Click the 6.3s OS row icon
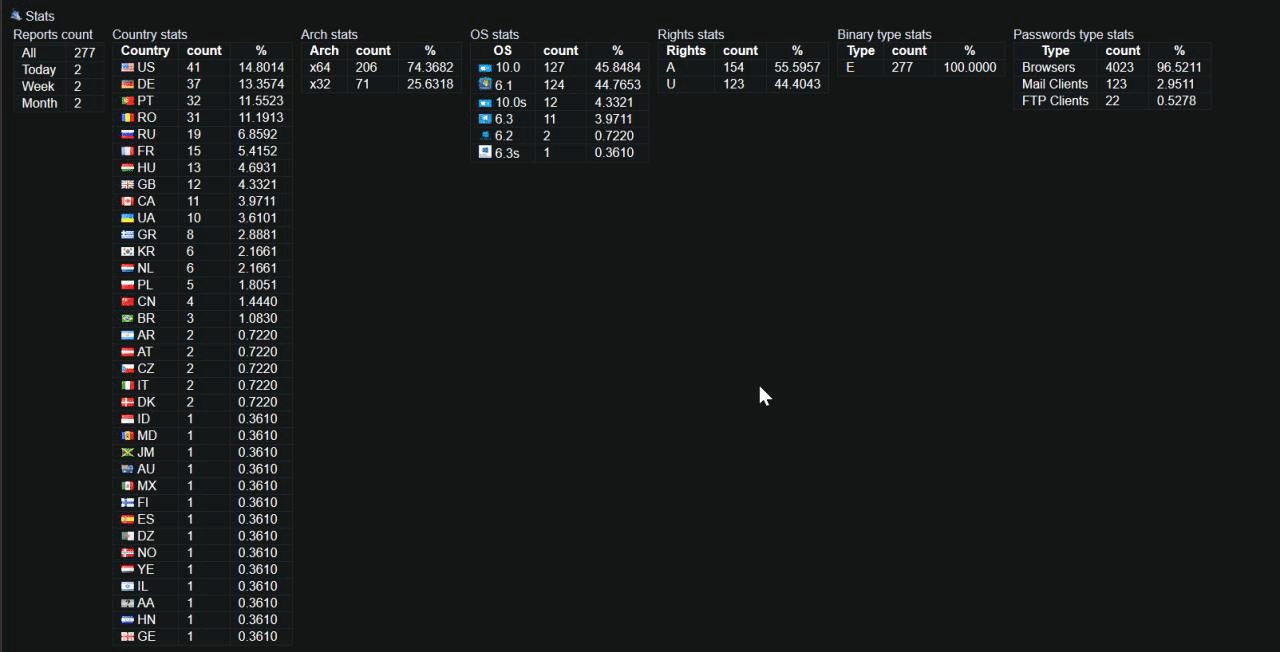Image resolution: width=1280 pixels, height=652 pixels. 485,152
